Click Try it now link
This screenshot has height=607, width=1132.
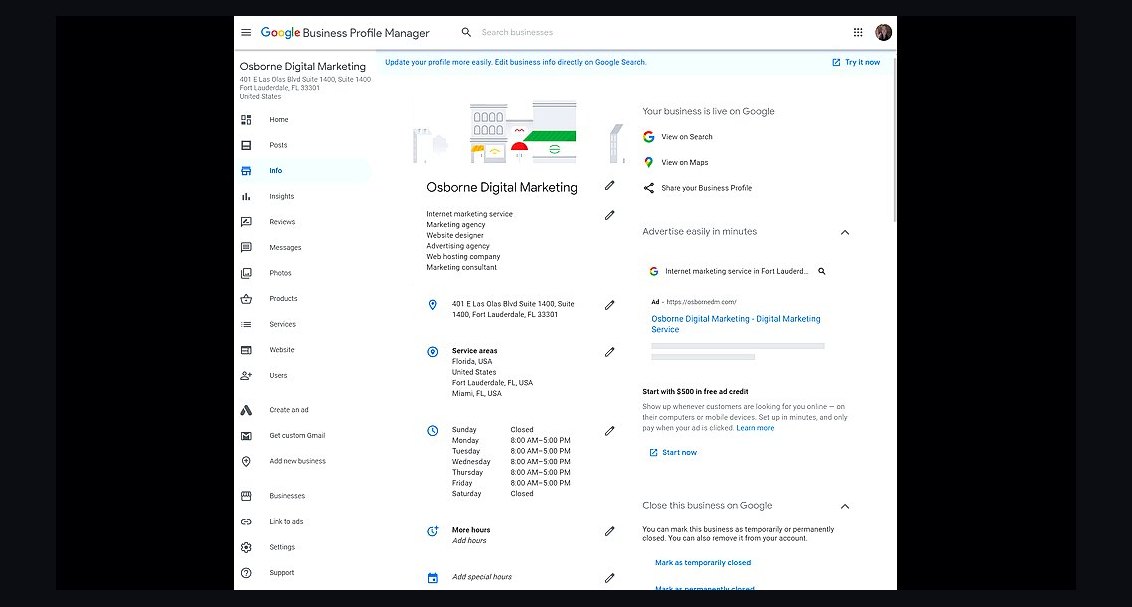point(856,63)
